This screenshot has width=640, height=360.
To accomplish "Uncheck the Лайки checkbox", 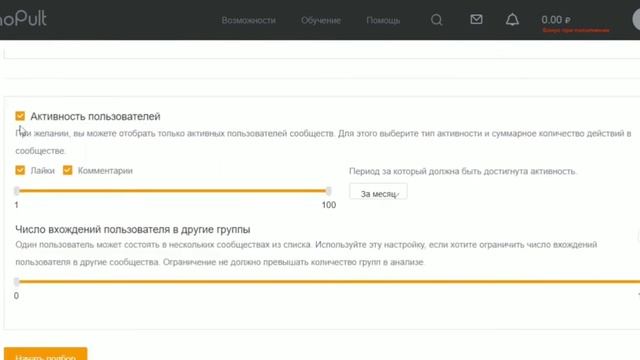I will pyautogui.click(x=20, y=170).
